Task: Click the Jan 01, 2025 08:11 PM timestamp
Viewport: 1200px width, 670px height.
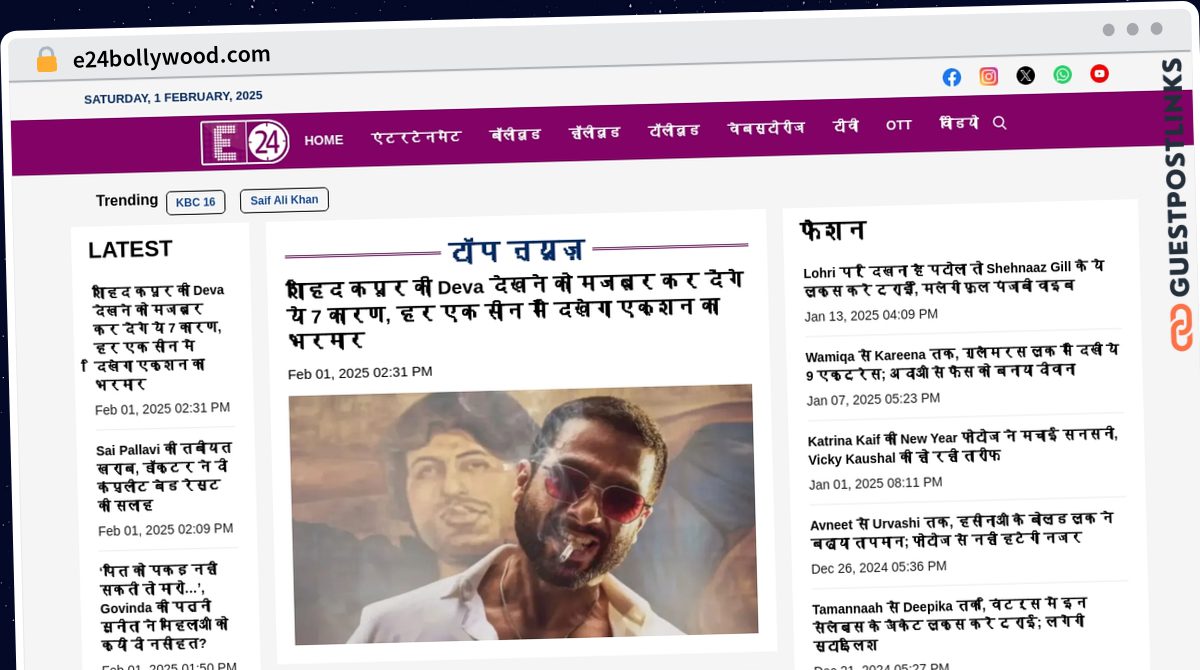Action: point(876,483)
